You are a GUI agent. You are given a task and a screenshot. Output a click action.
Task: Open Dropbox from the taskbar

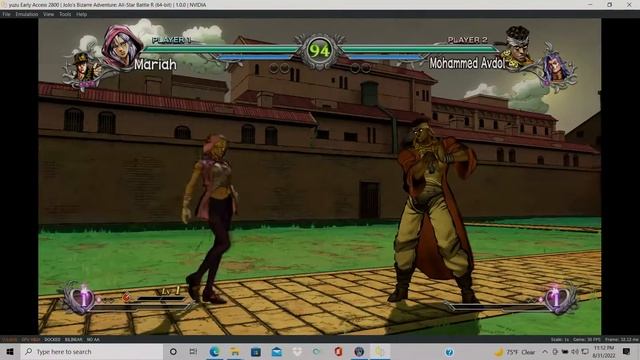point(297,351)
